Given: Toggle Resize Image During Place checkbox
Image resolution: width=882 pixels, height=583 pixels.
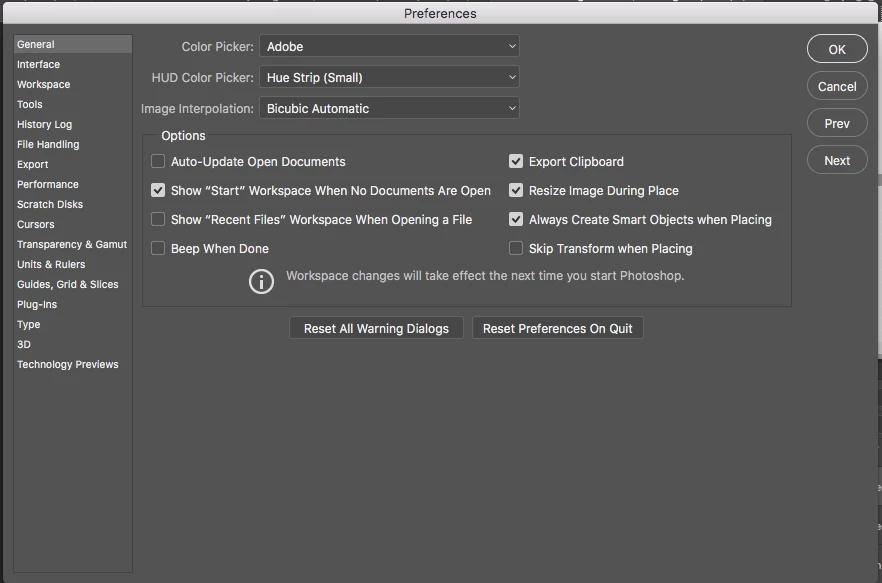Looking at the screenshot, I should point(516,191).
